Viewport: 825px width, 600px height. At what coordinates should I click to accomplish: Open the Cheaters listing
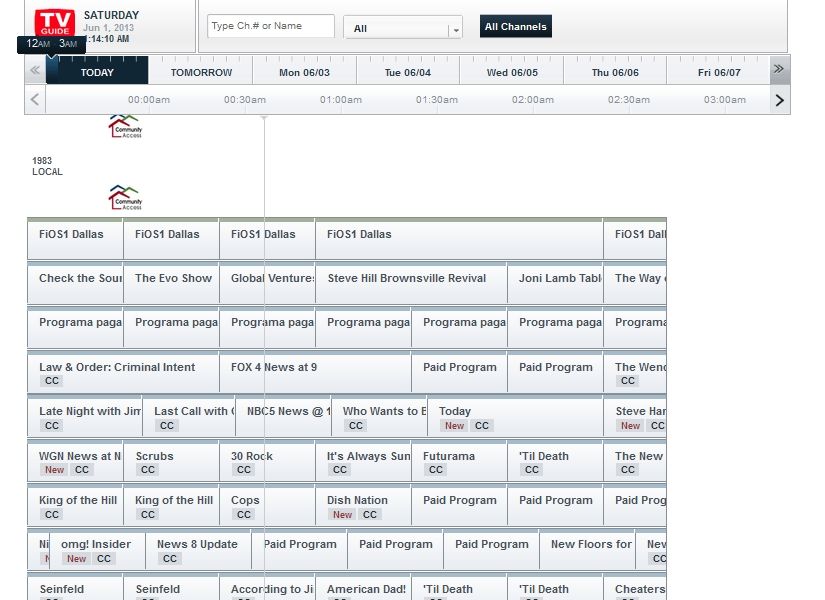pos(635,588)
